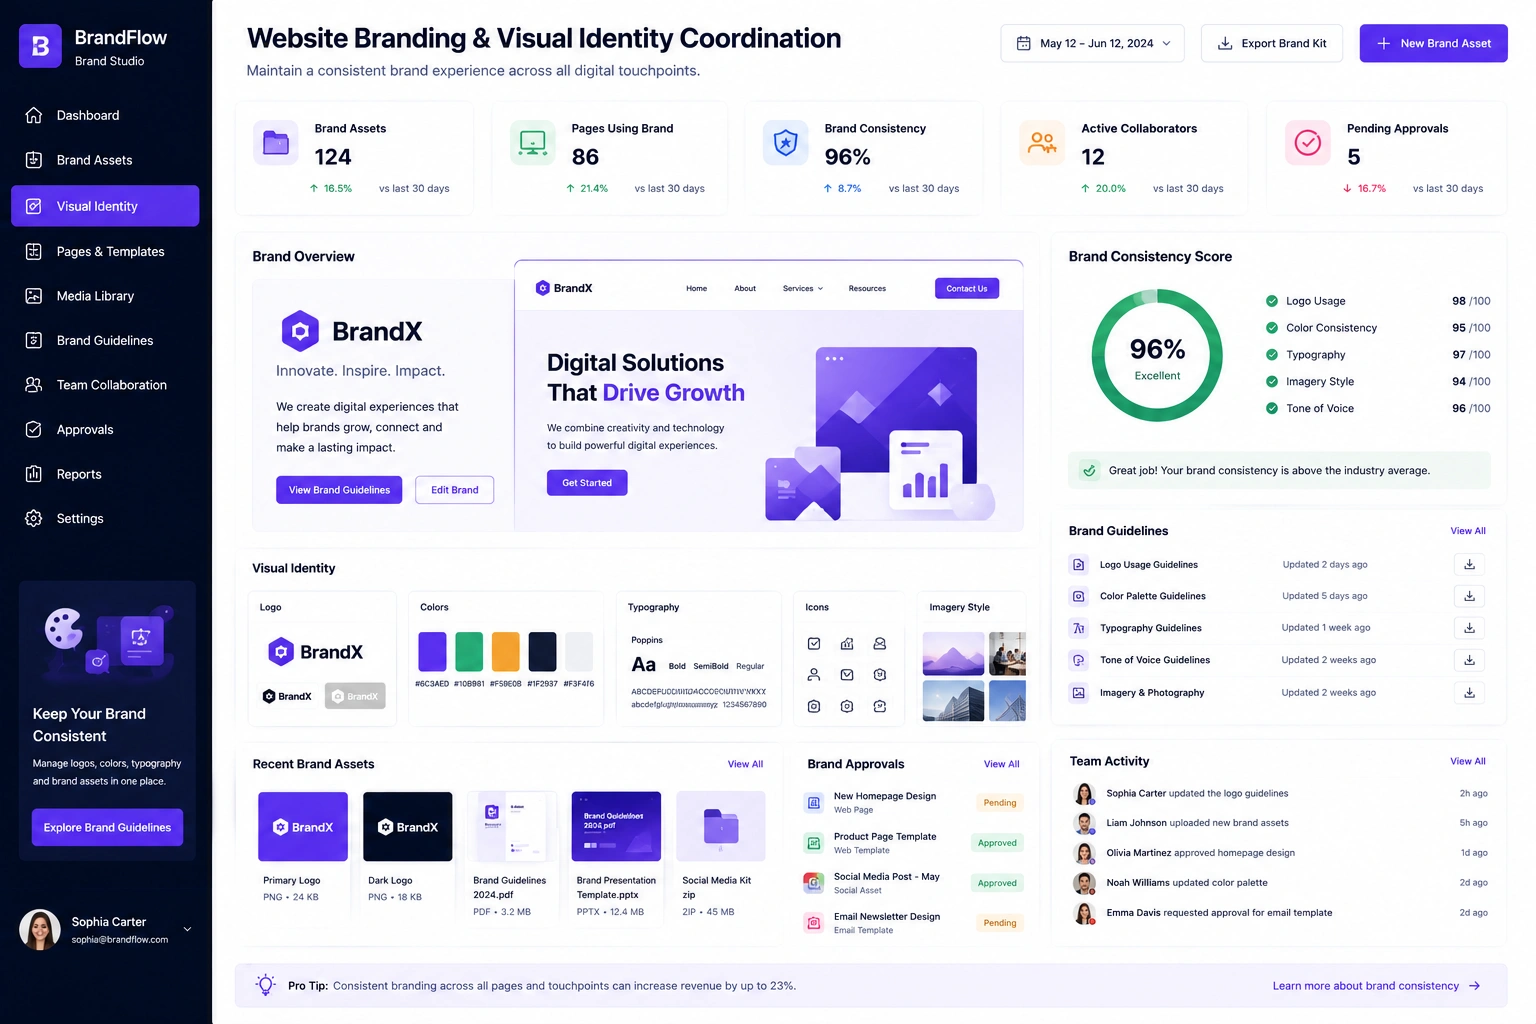Click the calendar icon in date range

click(x=1023, y=43)
